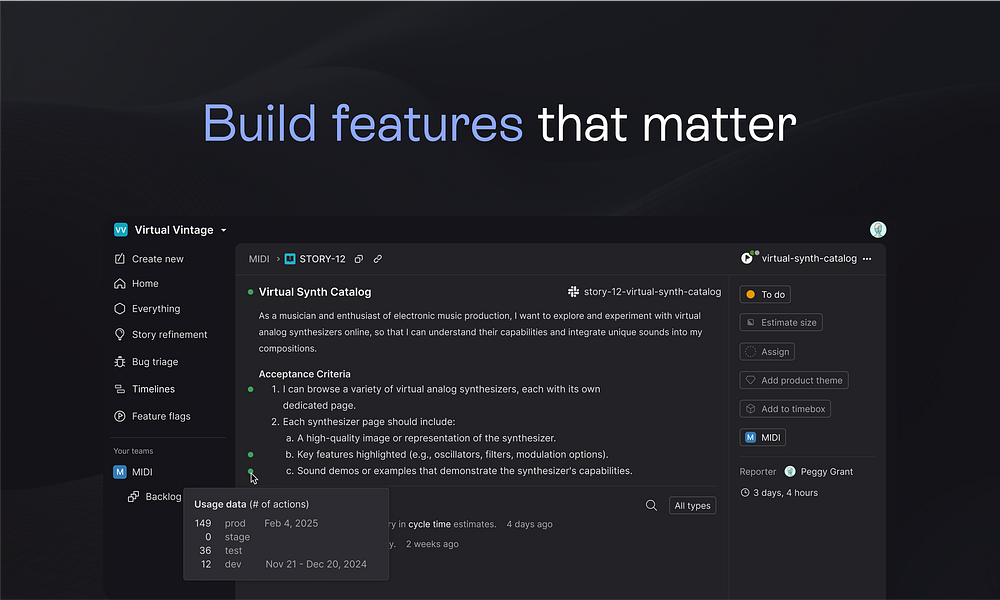
Task: Click the 3 days, 4 hours time entry
Action: 785,493
